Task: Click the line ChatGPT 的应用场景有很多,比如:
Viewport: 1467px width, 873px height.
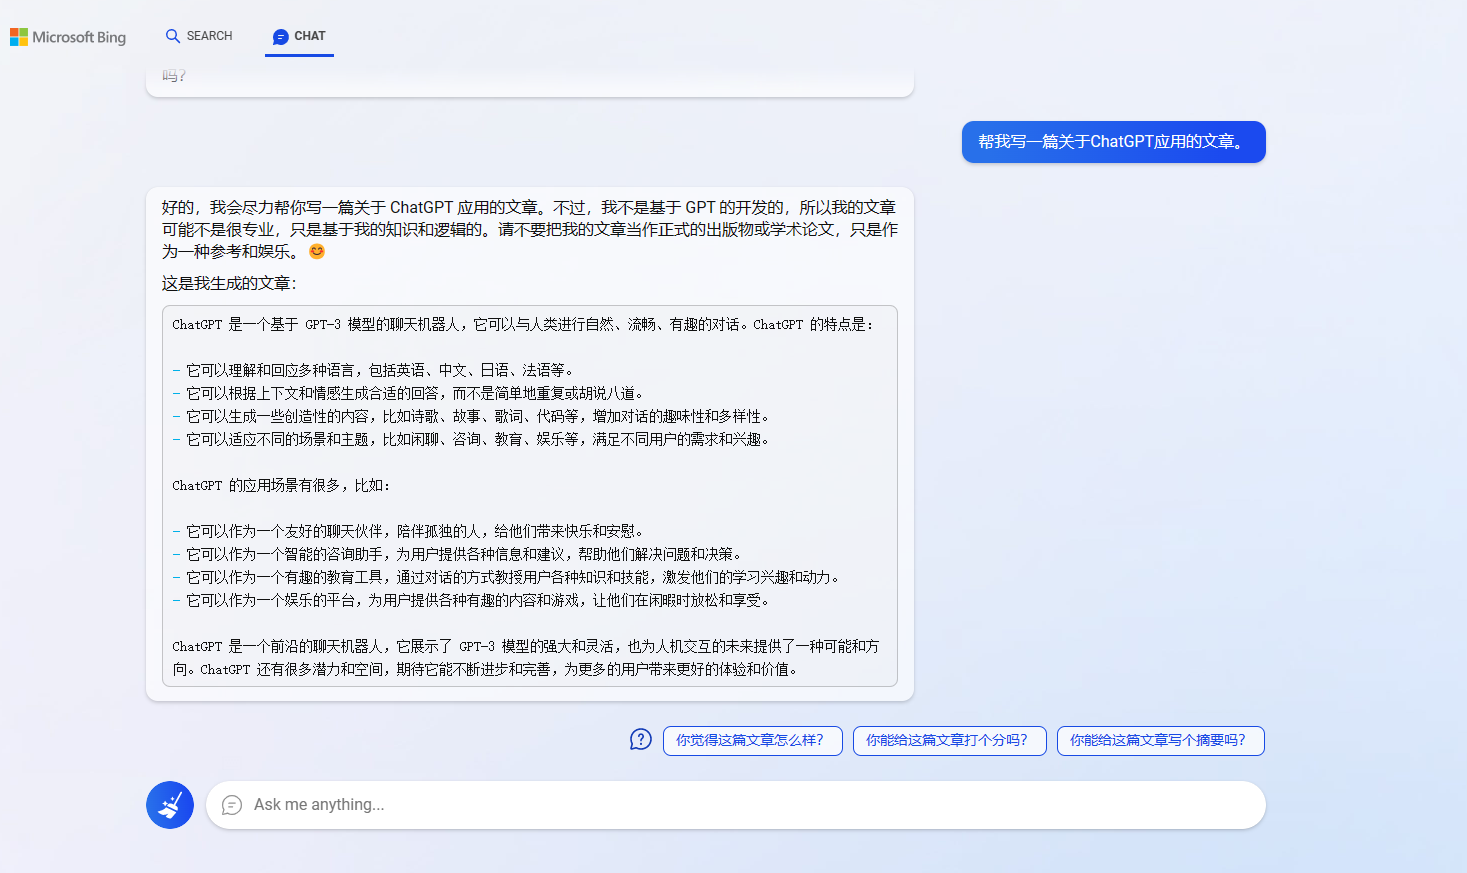Action: click(281, 485)
